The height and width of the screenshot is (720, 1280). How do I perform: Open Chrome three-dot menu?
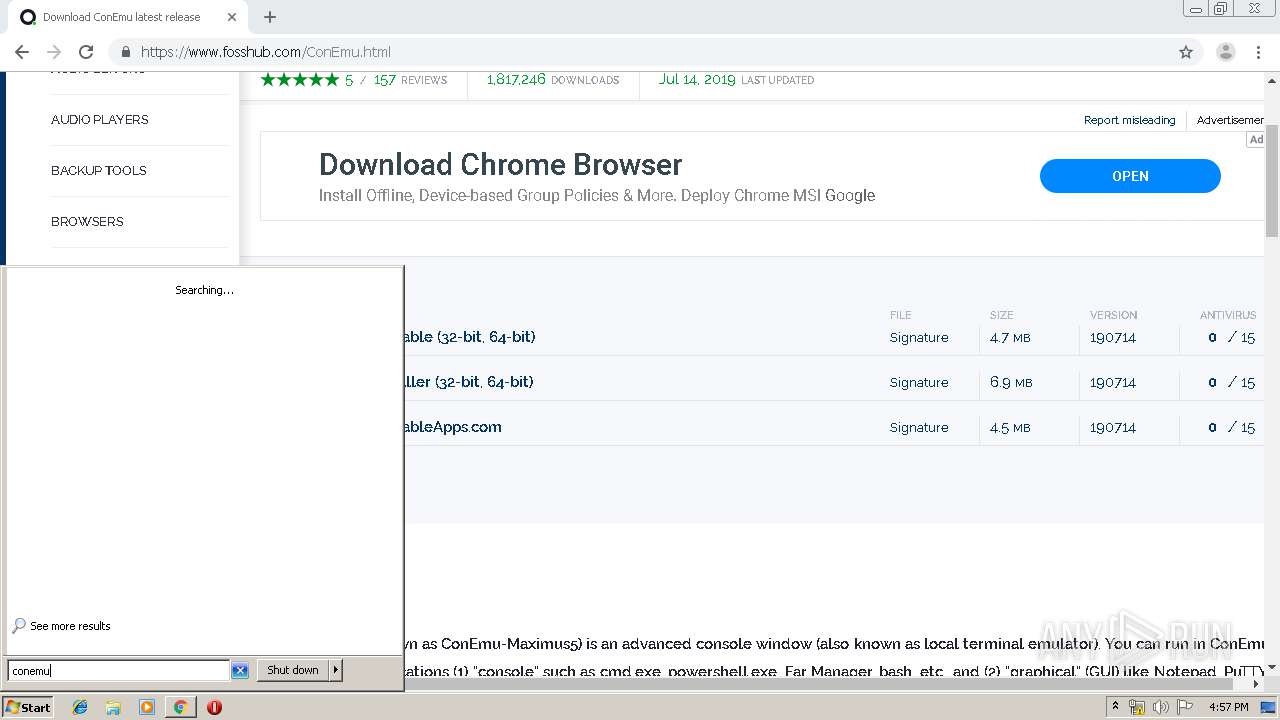click(1258, 52)
